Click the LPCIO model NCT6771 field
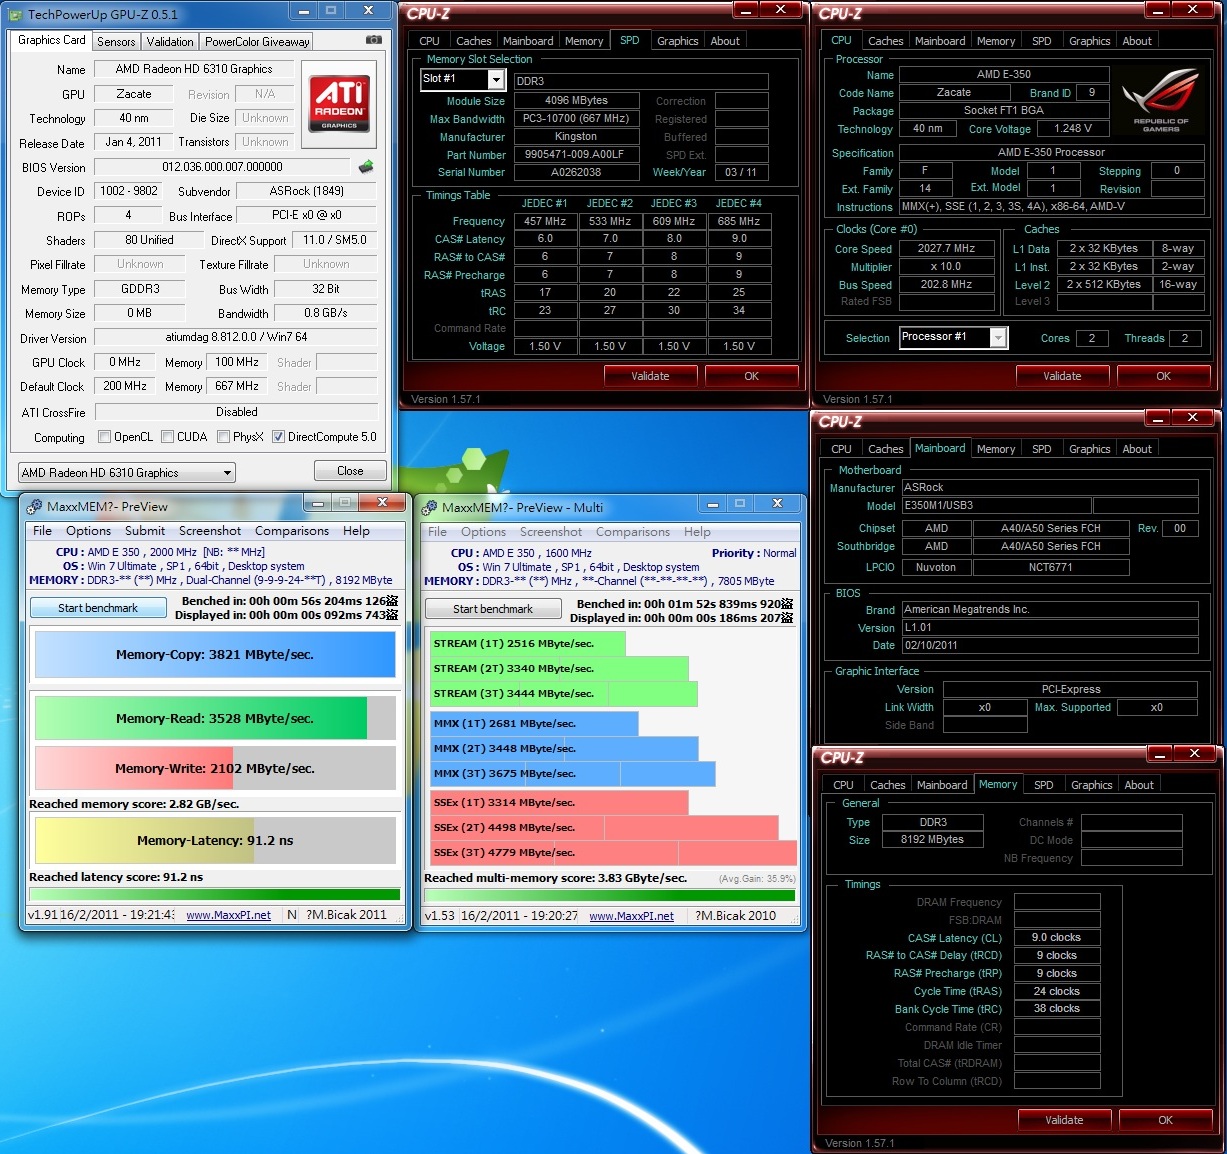Image resolution: width=1227 pixels, height=1154 pixels. point(1050,568)
